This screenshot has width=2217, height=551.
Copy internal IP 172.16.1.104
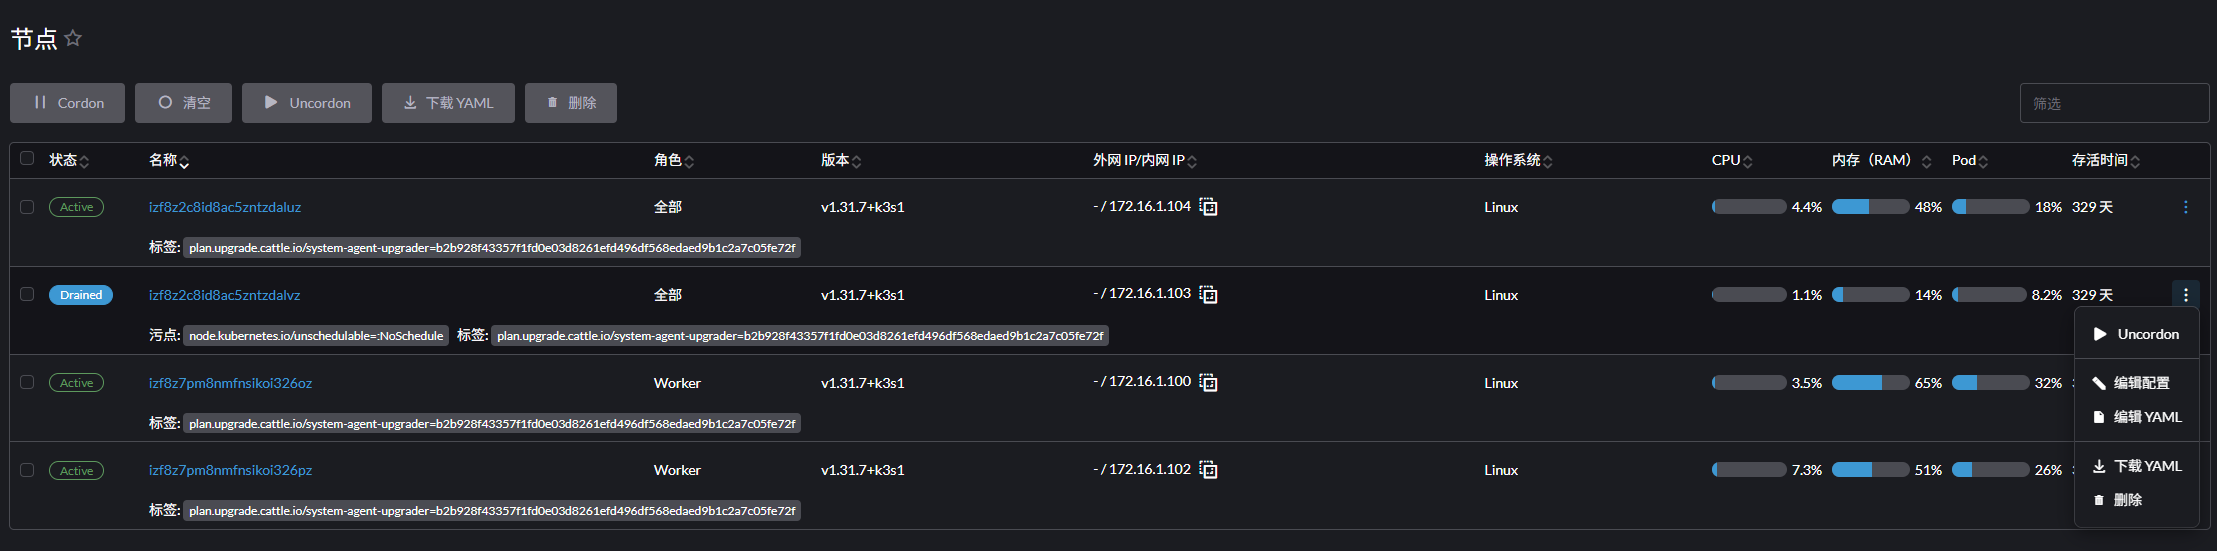point(1208,207)
